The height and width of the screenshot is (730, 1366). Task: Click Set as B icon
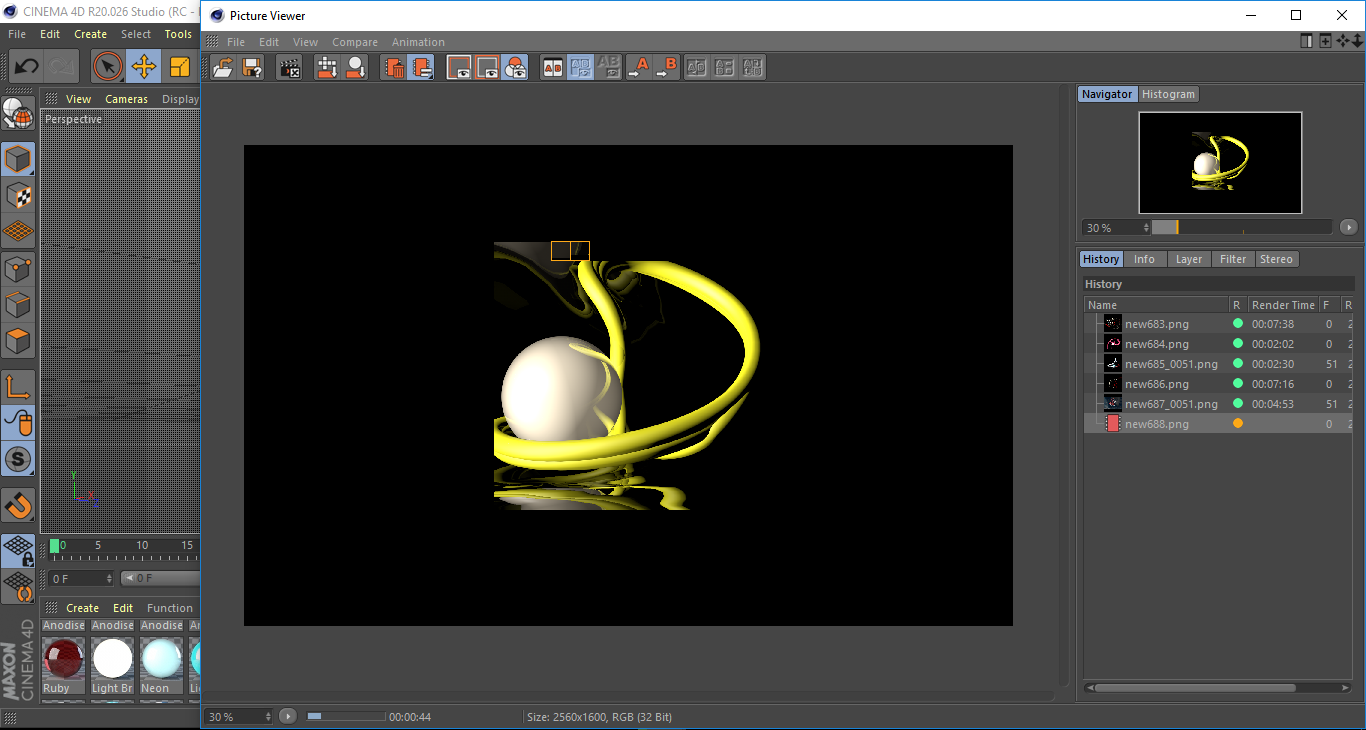tap(667, 68)
